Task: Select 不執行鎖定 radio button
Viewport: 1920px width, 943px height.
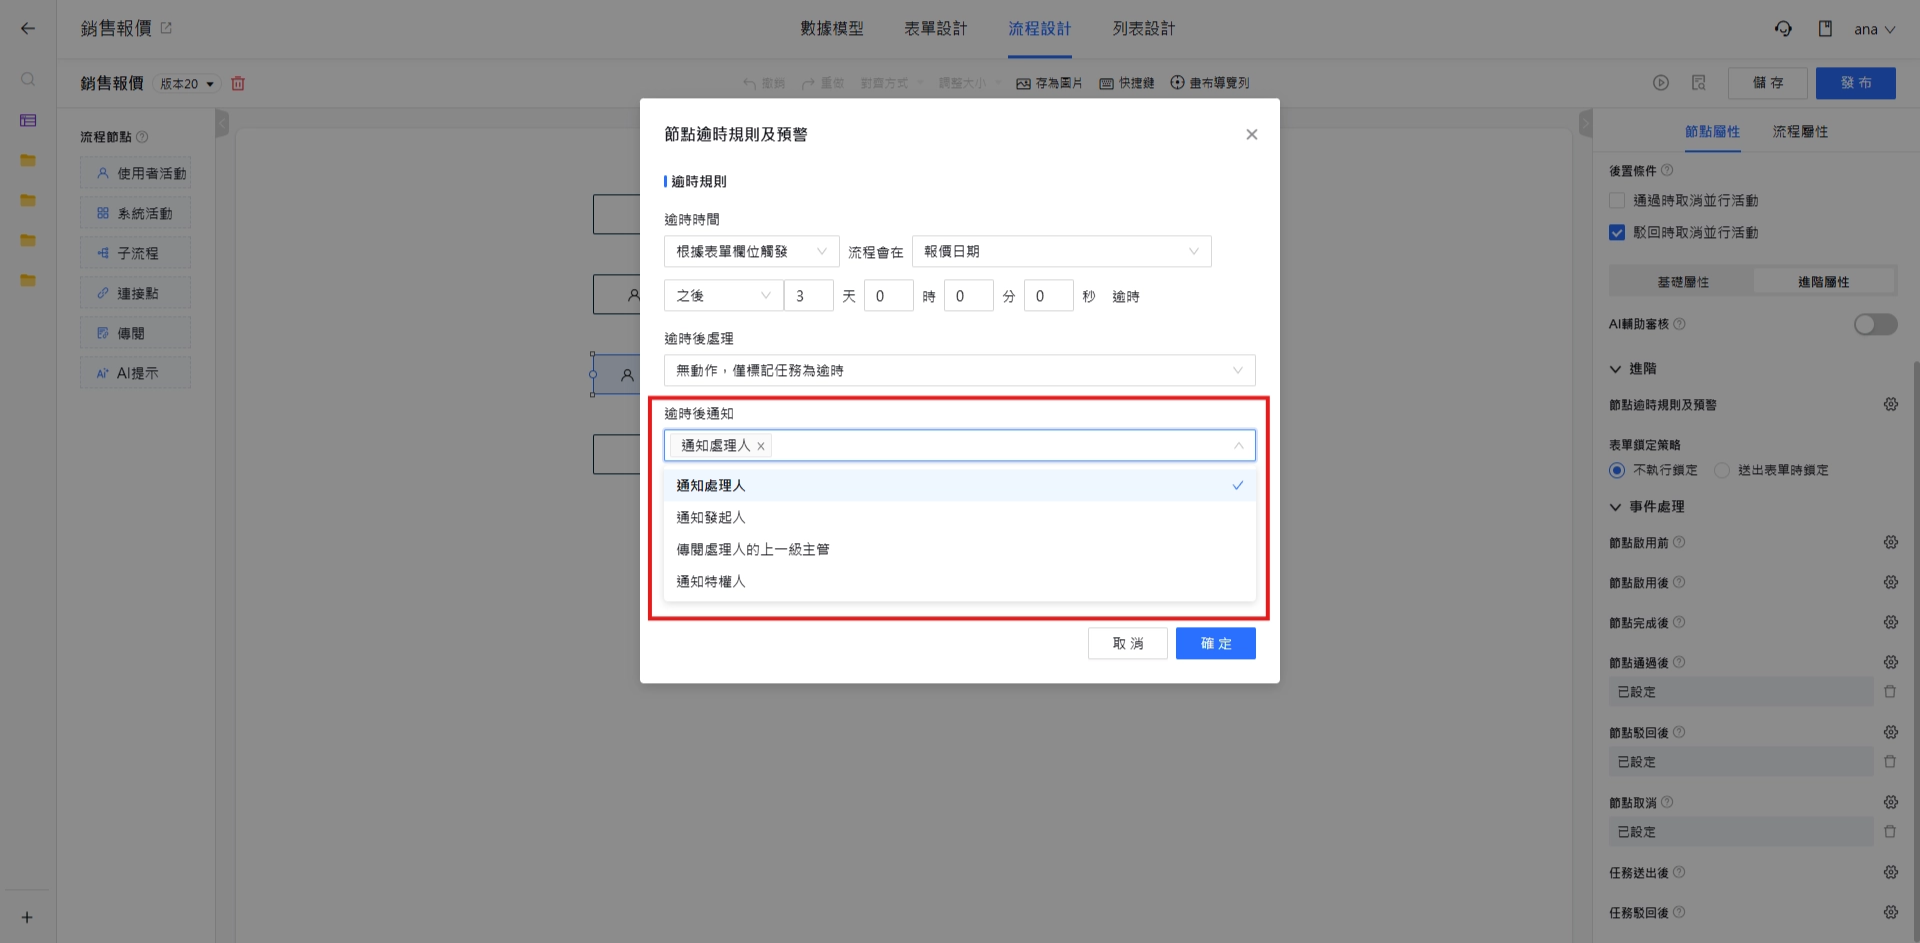Action: [1617, 470]
